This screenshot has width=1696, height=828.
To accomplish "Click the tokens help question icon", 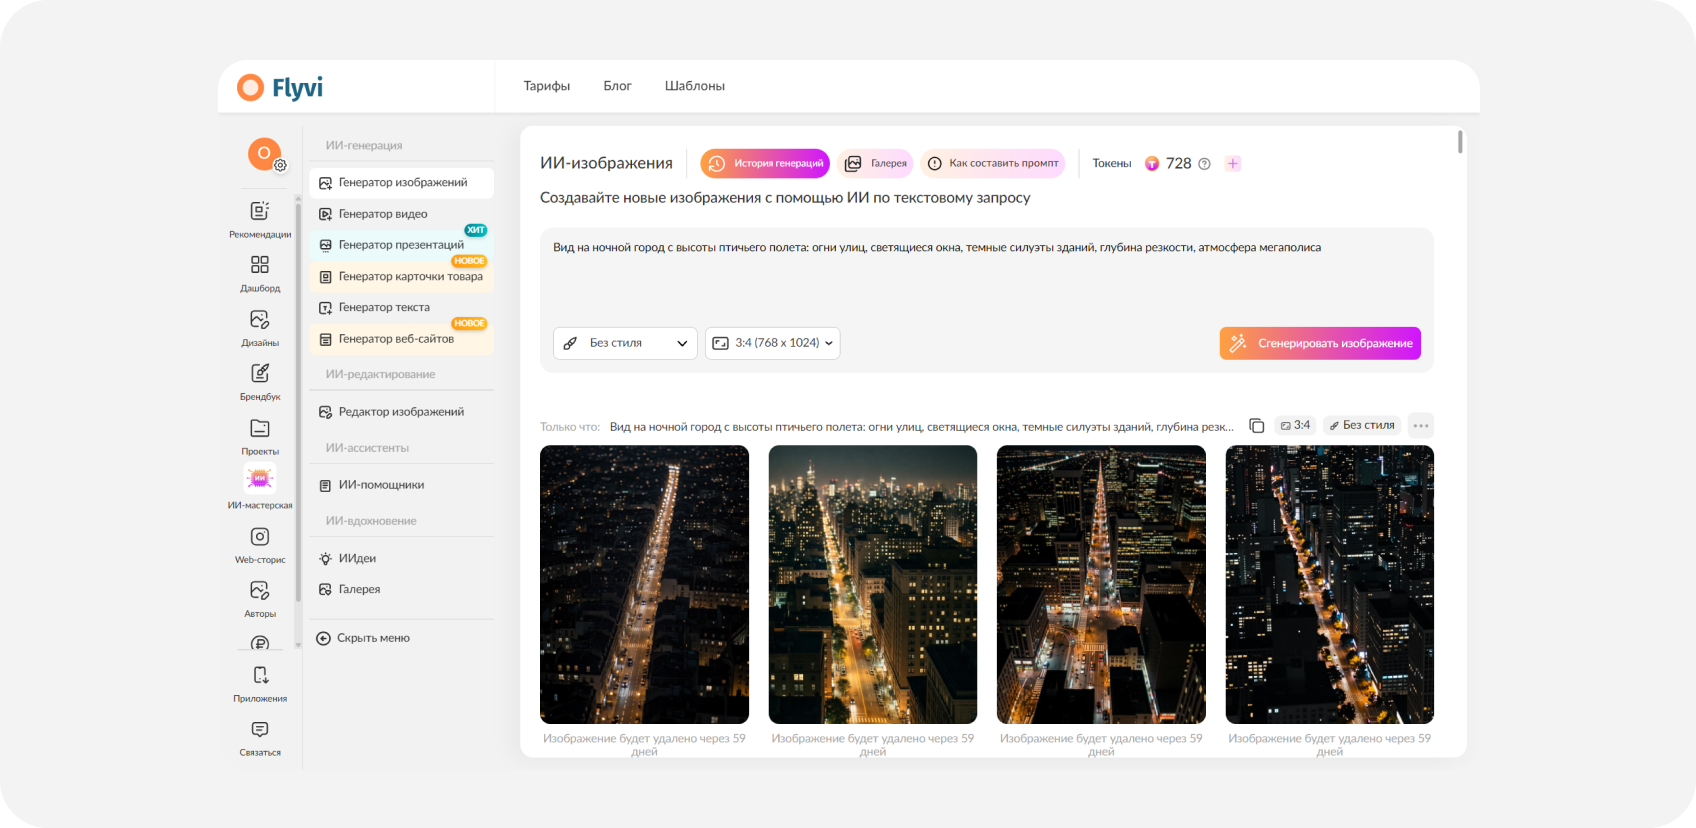I will [1204, 164].
